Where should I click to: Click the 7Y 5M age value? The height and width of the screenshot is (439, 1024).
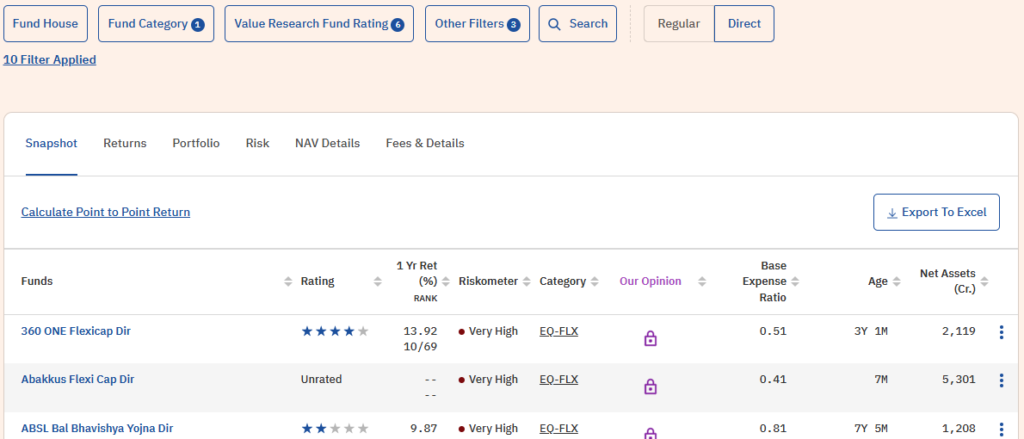click(x=871, y=429)
